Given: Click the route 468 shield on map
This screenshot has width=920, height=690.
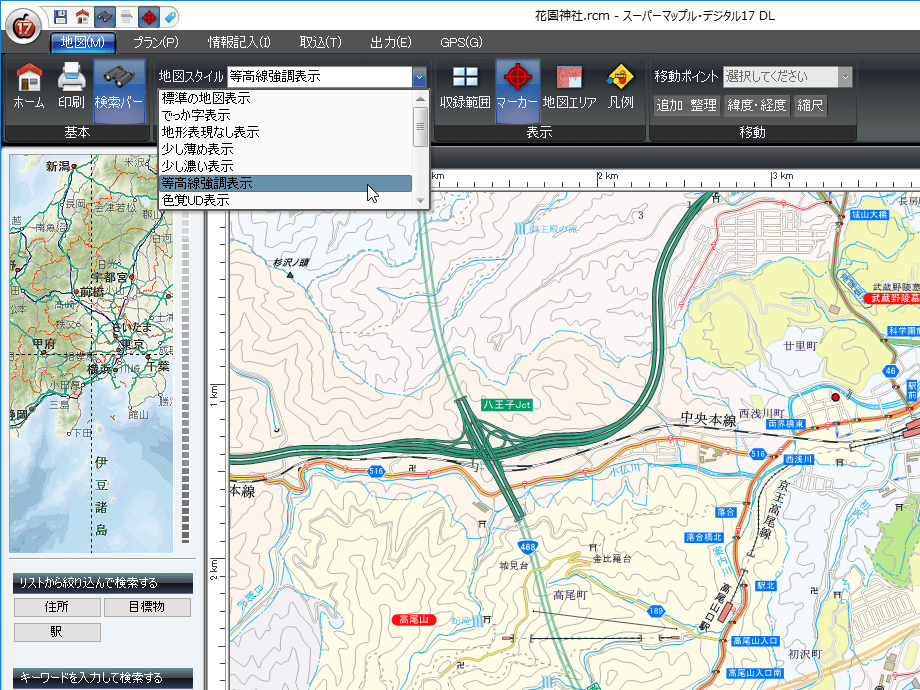Looking at the screenshot, I should click(528, 547).
